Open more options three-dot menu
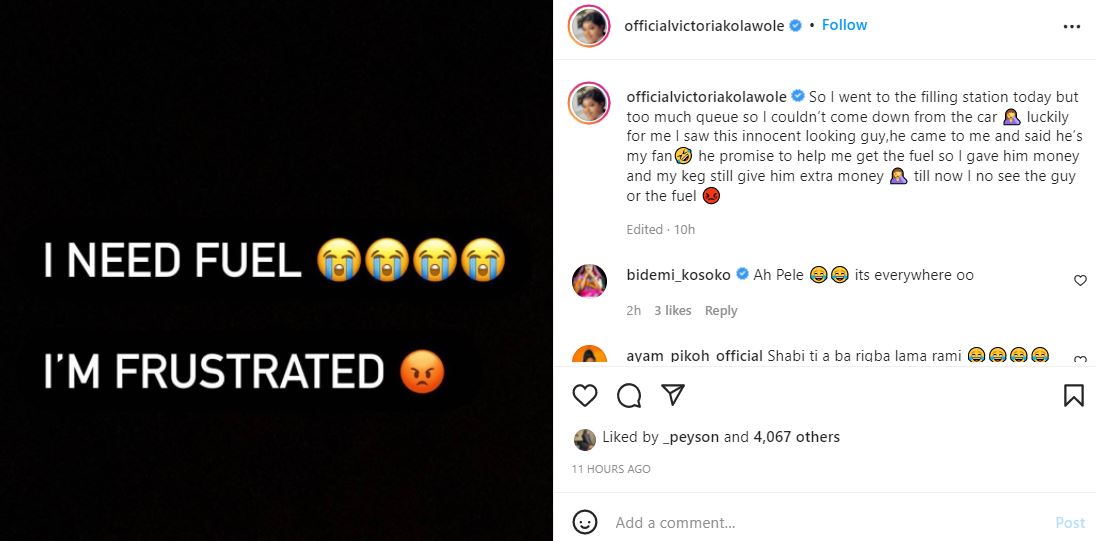The height and width of the screenshot is (541, 1096). (1072, 26)
